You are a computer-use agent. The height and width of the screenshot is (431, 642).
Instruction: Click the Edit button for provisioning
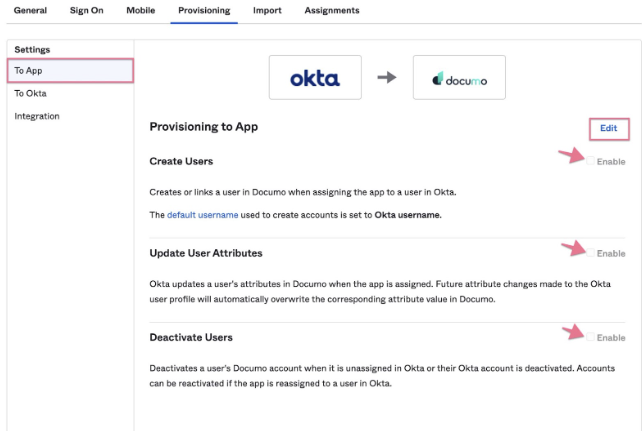click(x=608, y=128)
